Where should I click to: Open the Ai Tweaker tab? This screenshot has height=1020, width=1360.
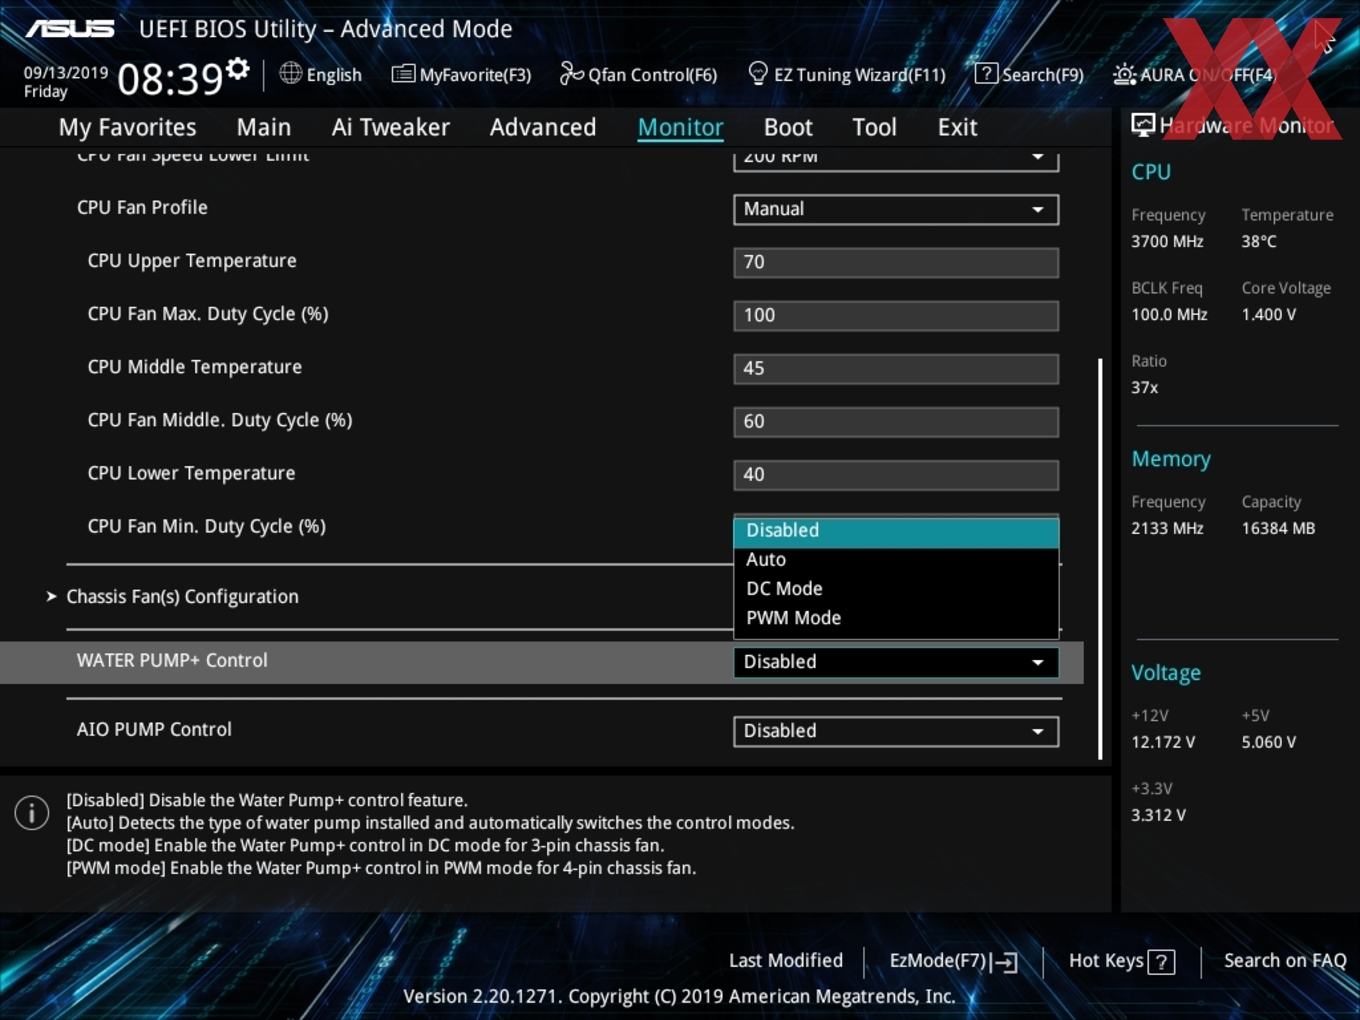pyautogui.click(x=391, y=127)
